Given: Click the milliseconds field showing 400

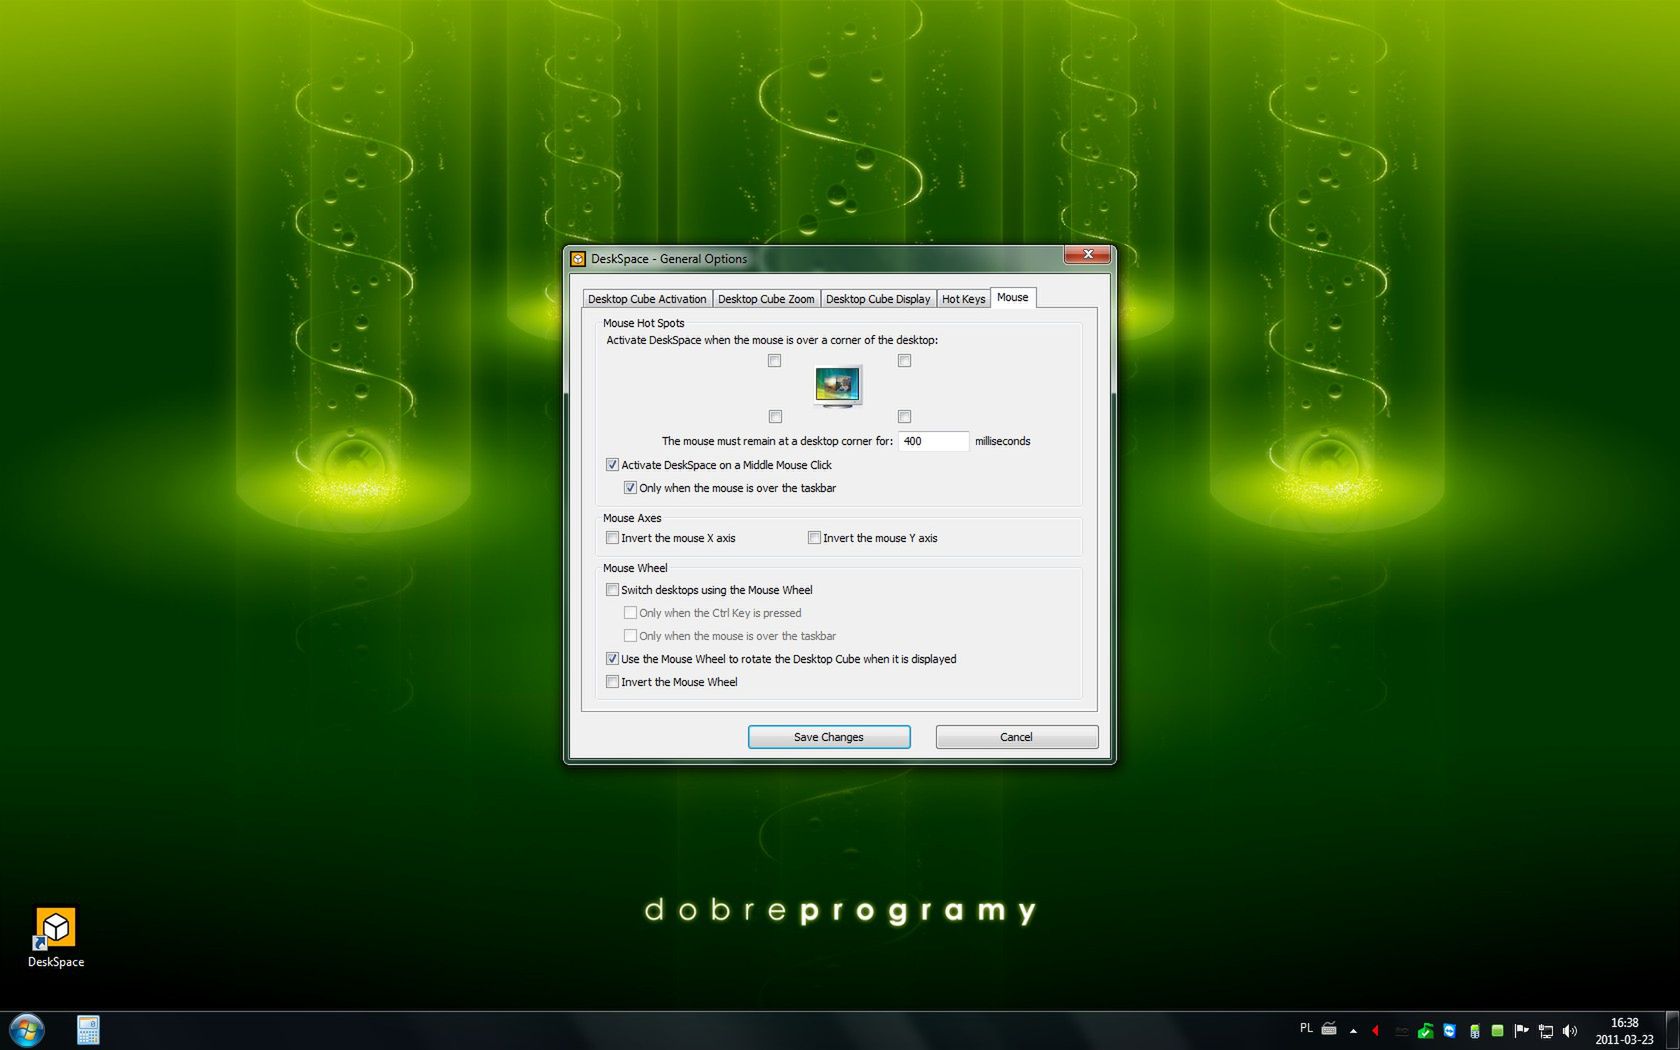Looking at the screenshot, I should 933,441.
